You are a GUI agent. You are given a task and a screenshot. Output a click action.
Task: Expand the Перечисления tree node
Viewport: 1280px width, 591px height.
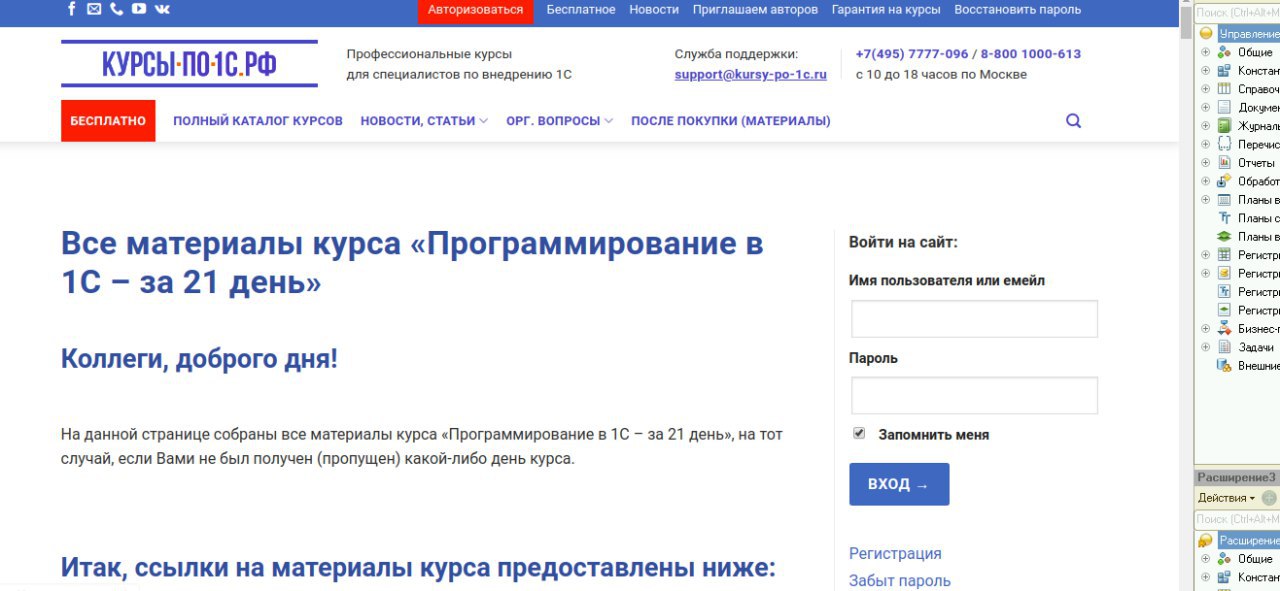(1205, 144)
